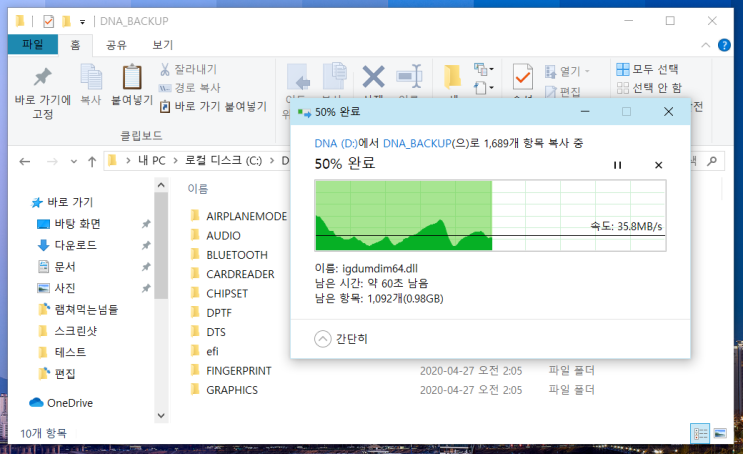Click 편집 (Edit) in ribbon
This screenshot has width=743, height=454.
563,91
